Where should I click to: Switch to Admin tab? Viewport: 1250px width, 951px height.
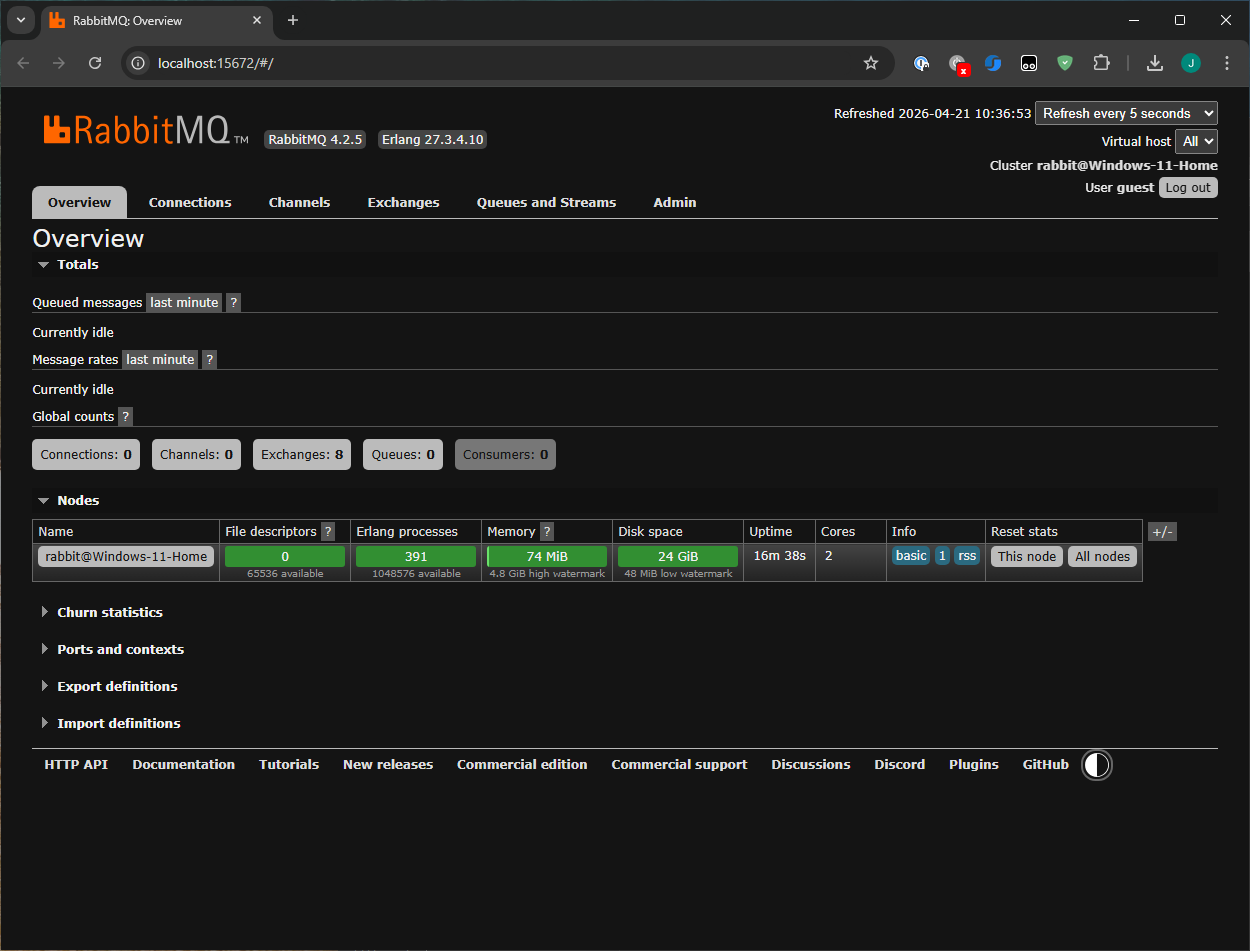coord(675,202)
